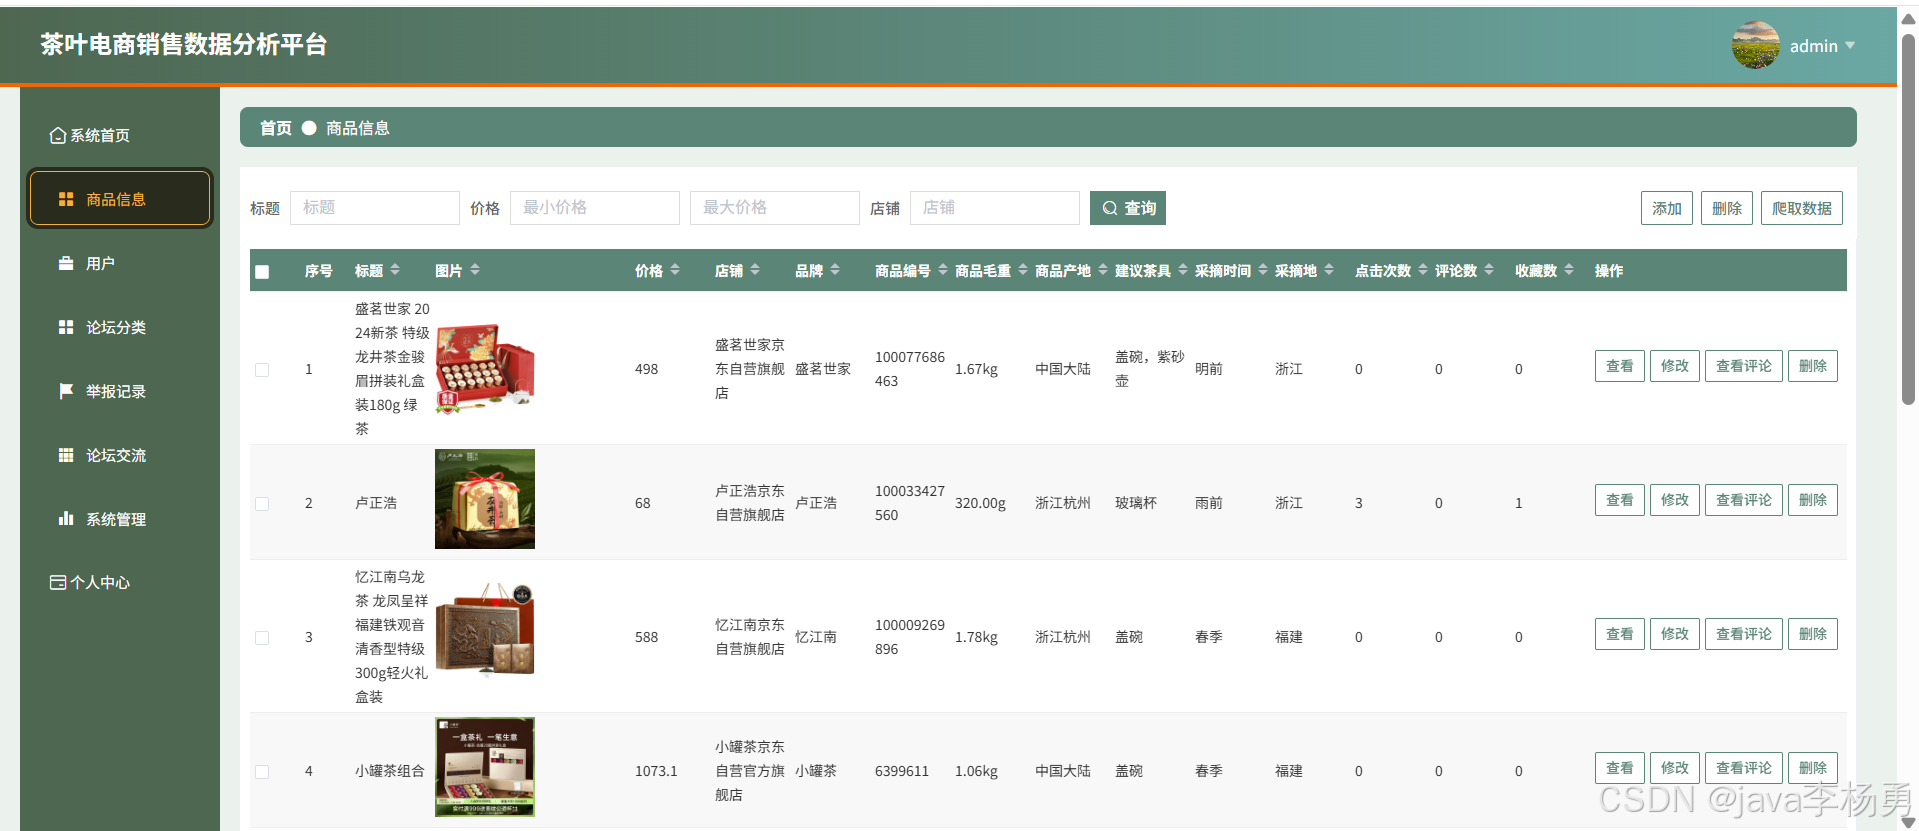
Task: Focus the 店铺 search input
Action: (x=995, y=208)
